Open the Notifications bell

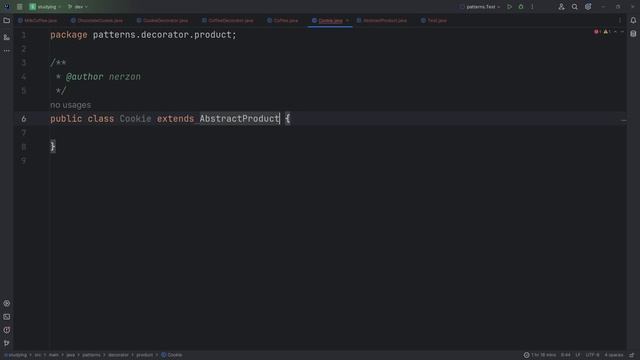pyautogui.click(x=633, y=20)
